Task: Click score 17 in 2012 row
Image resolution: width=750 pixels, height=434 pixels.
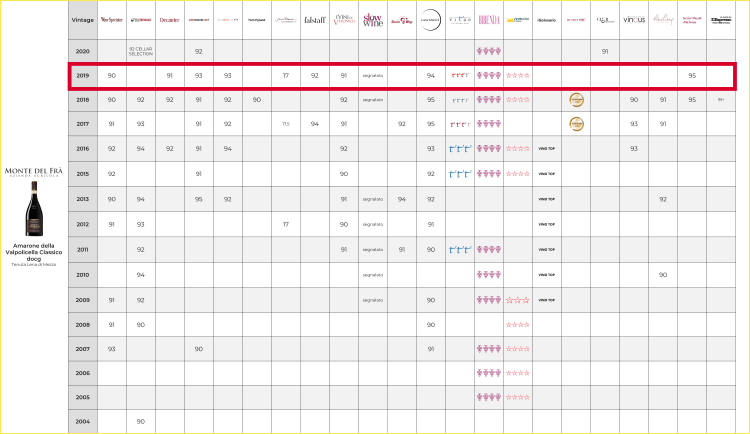Action: point(286,224)
